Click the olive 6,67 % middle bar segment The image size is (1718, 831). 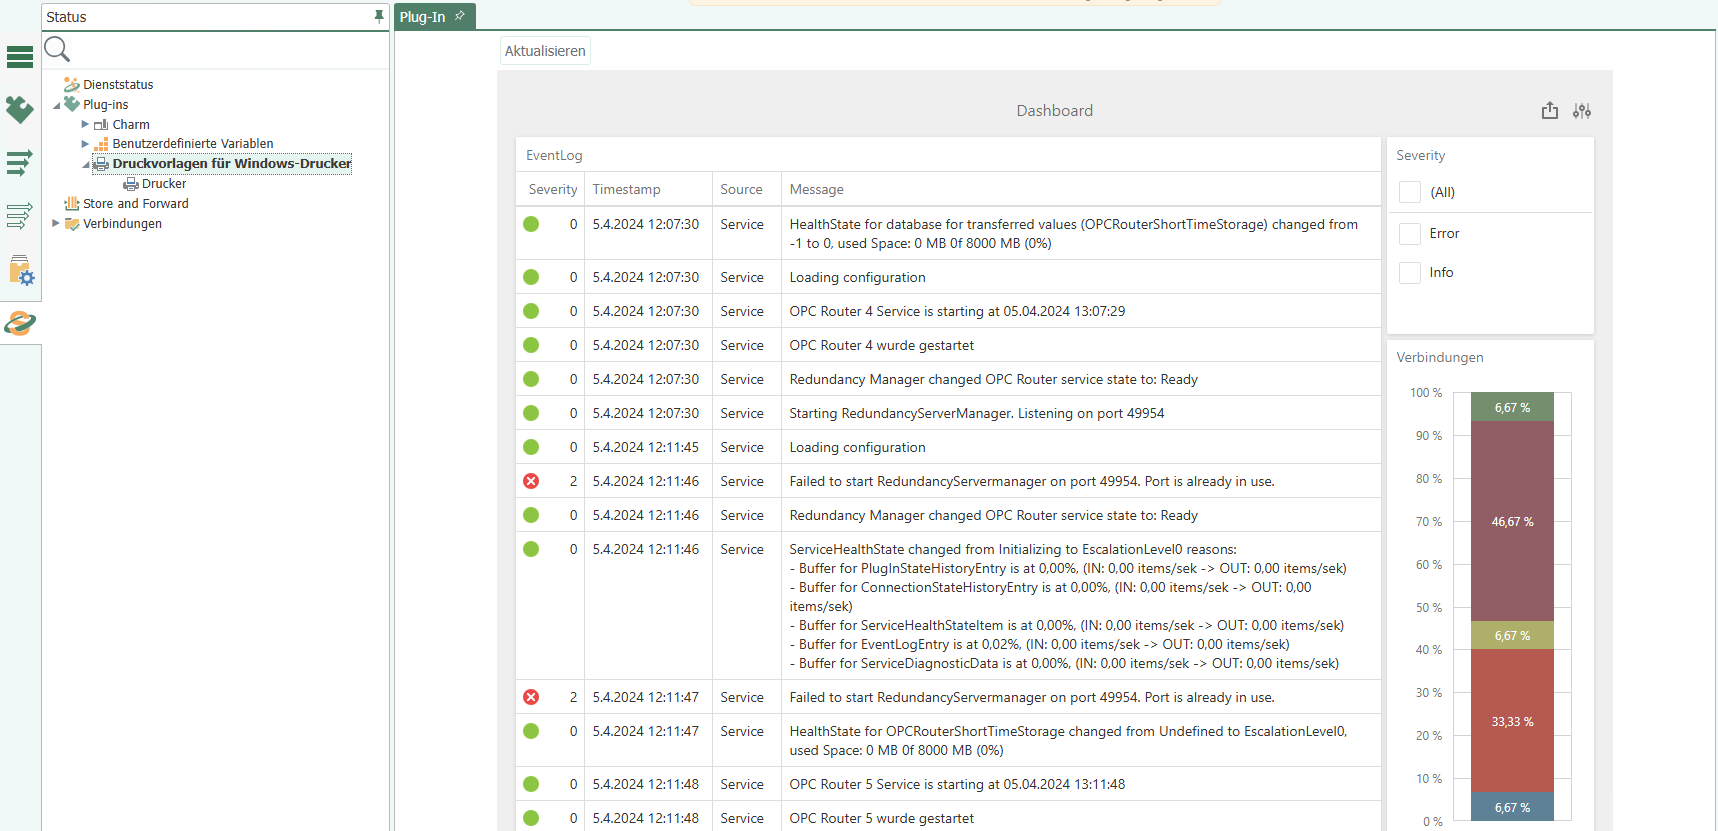pyautogui.click(x=1512, y=635)
